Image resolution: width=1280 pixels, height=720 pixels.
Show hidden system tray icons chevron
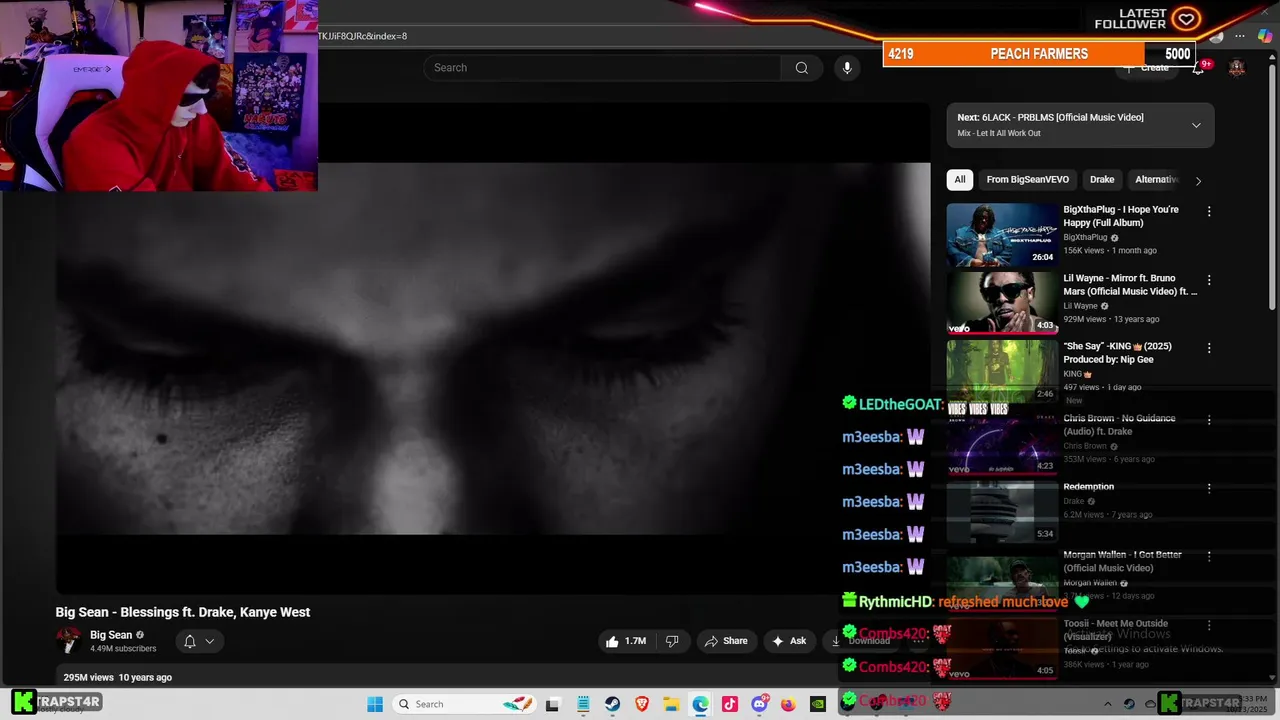(1107, 704)
